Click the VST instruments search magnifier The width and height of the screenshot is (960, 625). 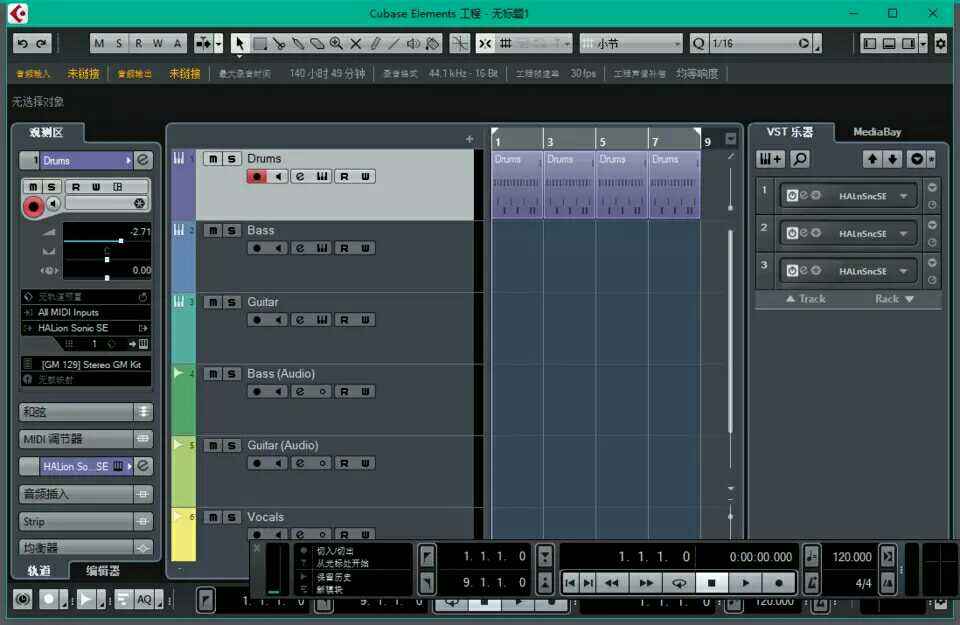(800, 159)
